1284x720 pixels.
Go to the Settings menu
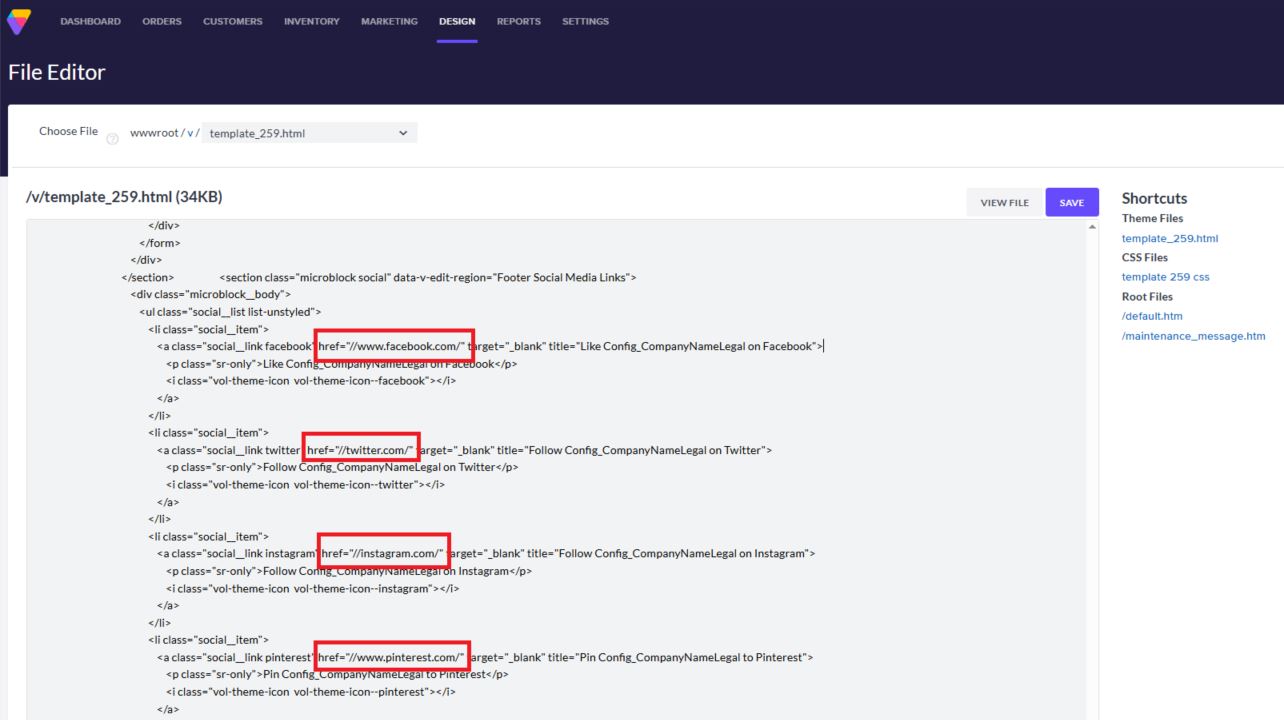click(585, 21)
